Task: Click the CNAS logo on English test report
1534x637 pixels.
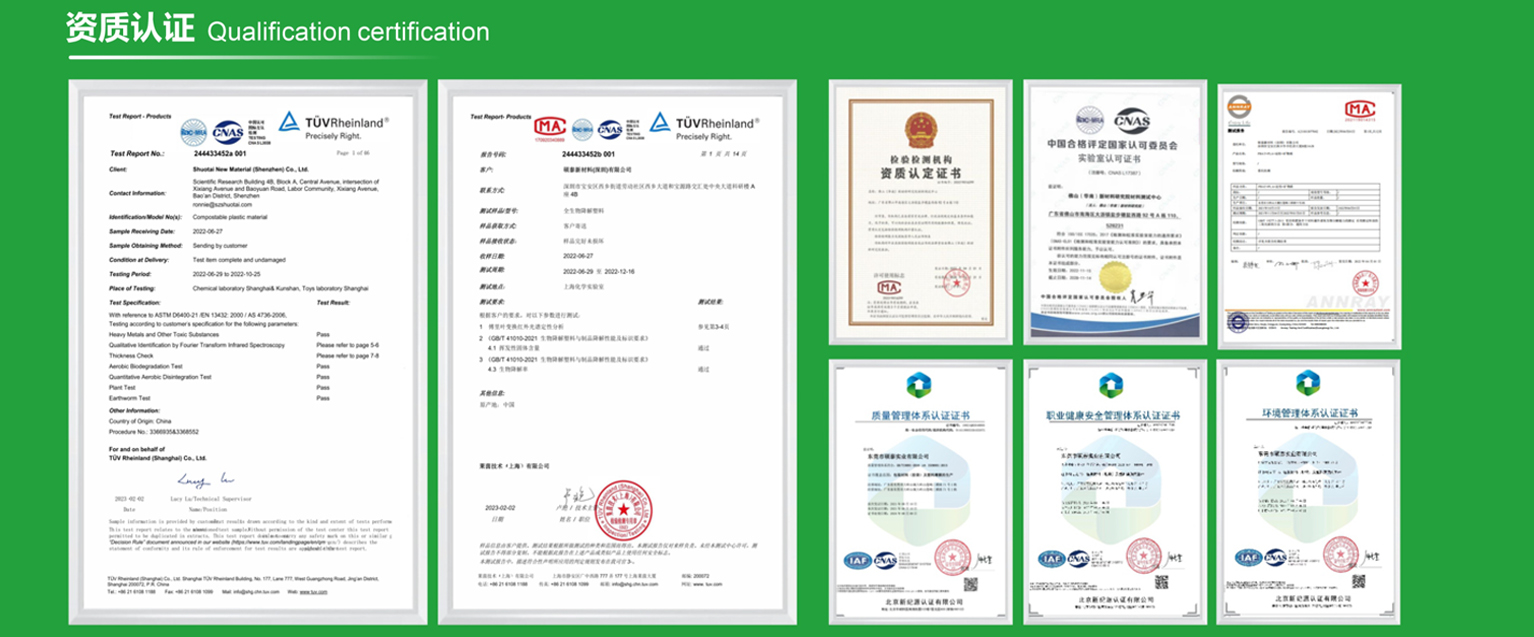Action: point(228,131)
